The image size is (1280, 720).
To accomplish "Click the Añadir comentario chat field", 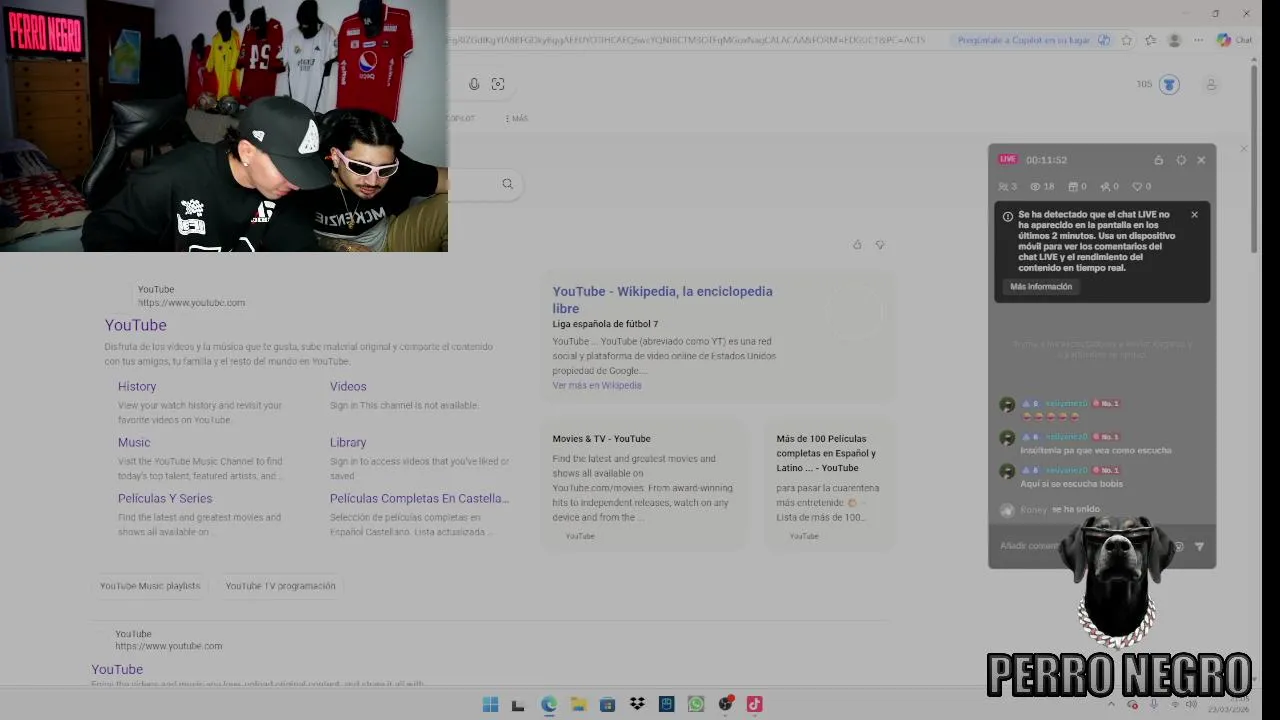I will pos(1080,546).
